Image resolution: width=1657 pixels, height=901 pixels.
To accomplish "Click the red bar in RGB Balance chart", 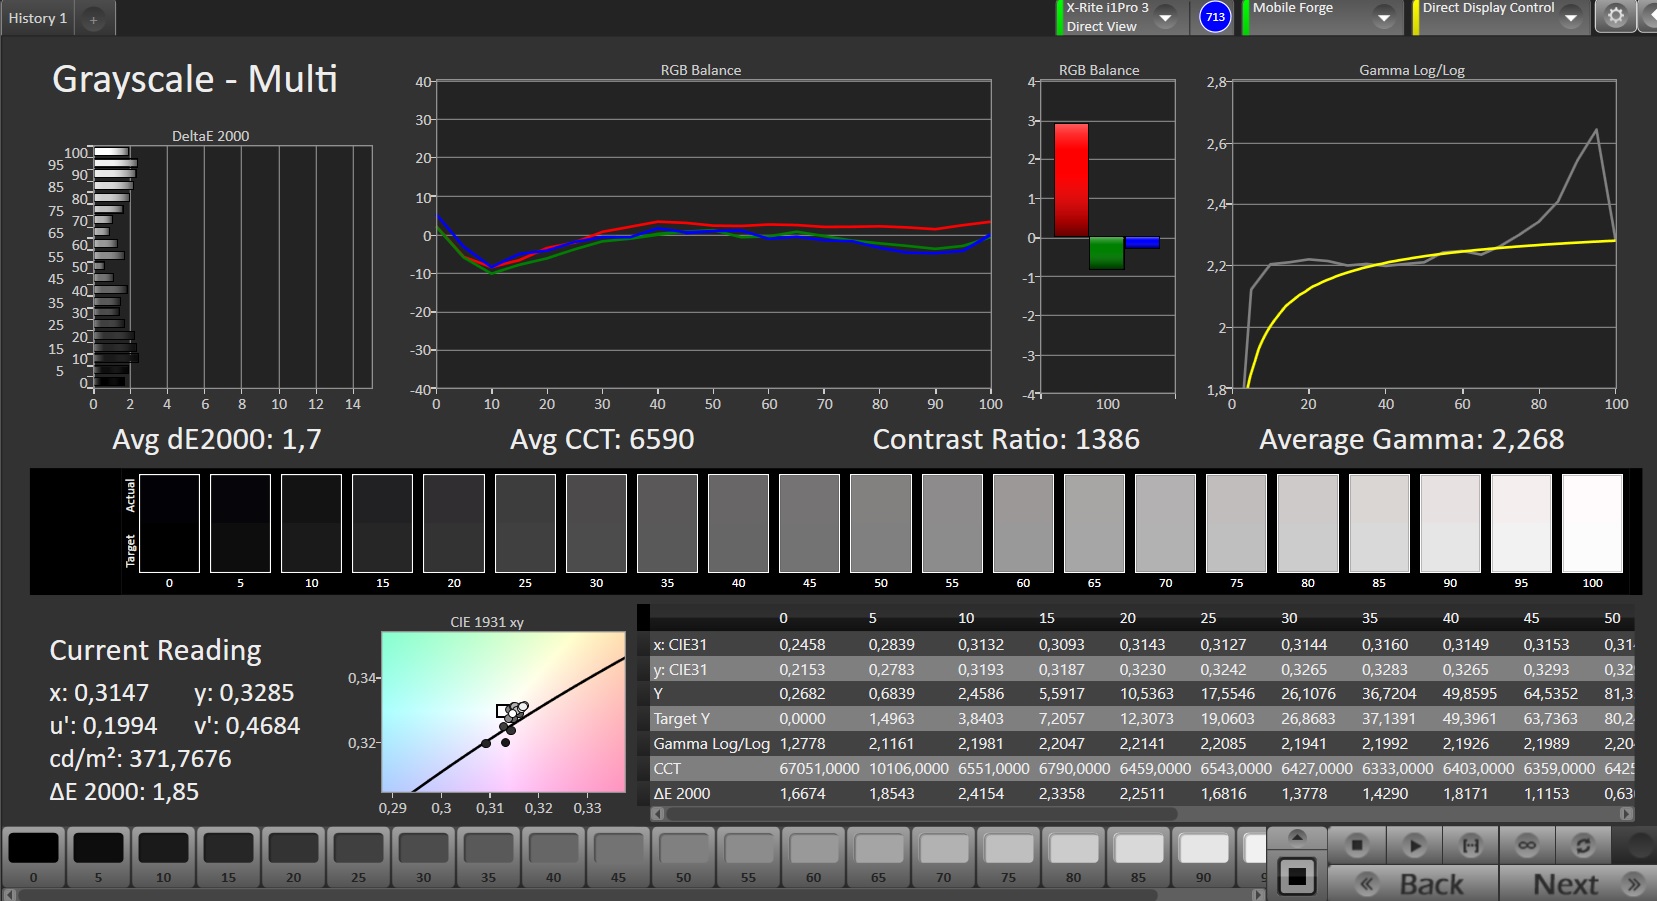I will 1071,180.
